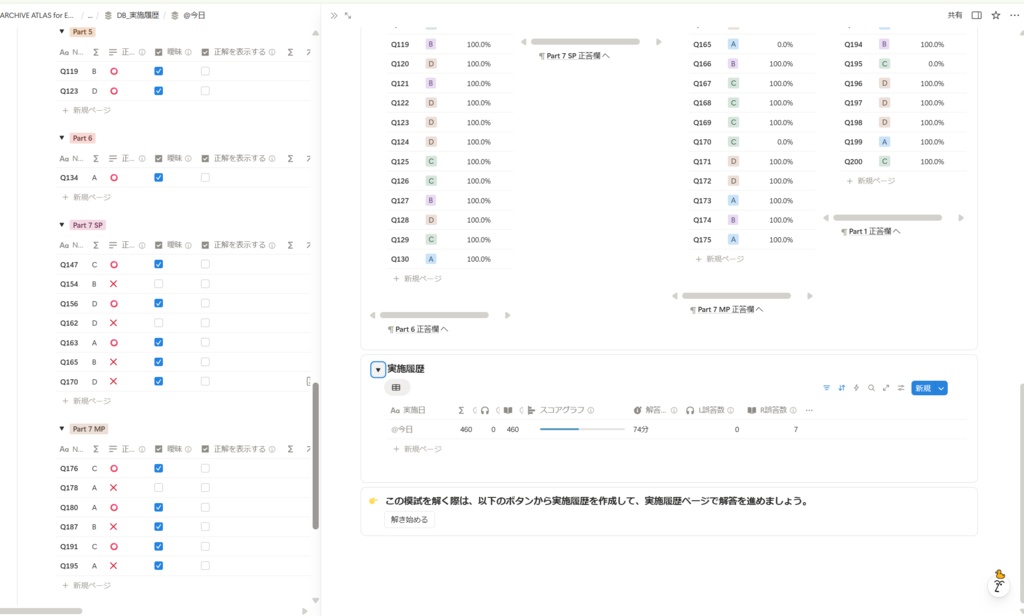Click the three-dots more columns icon in 実施履歴

(x=809, y=410)
